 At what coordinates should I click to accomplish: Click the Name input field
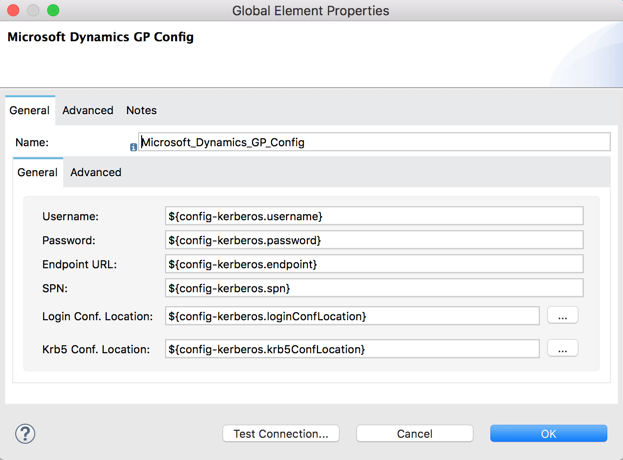[x=374, y=142]
